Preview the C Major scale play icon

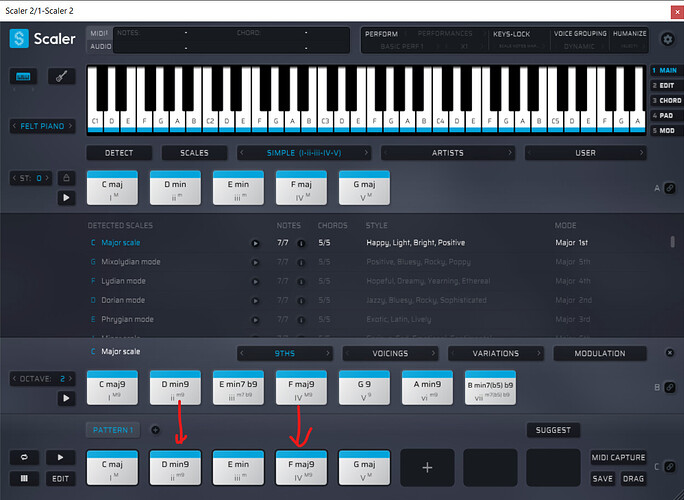coord(255,243)
